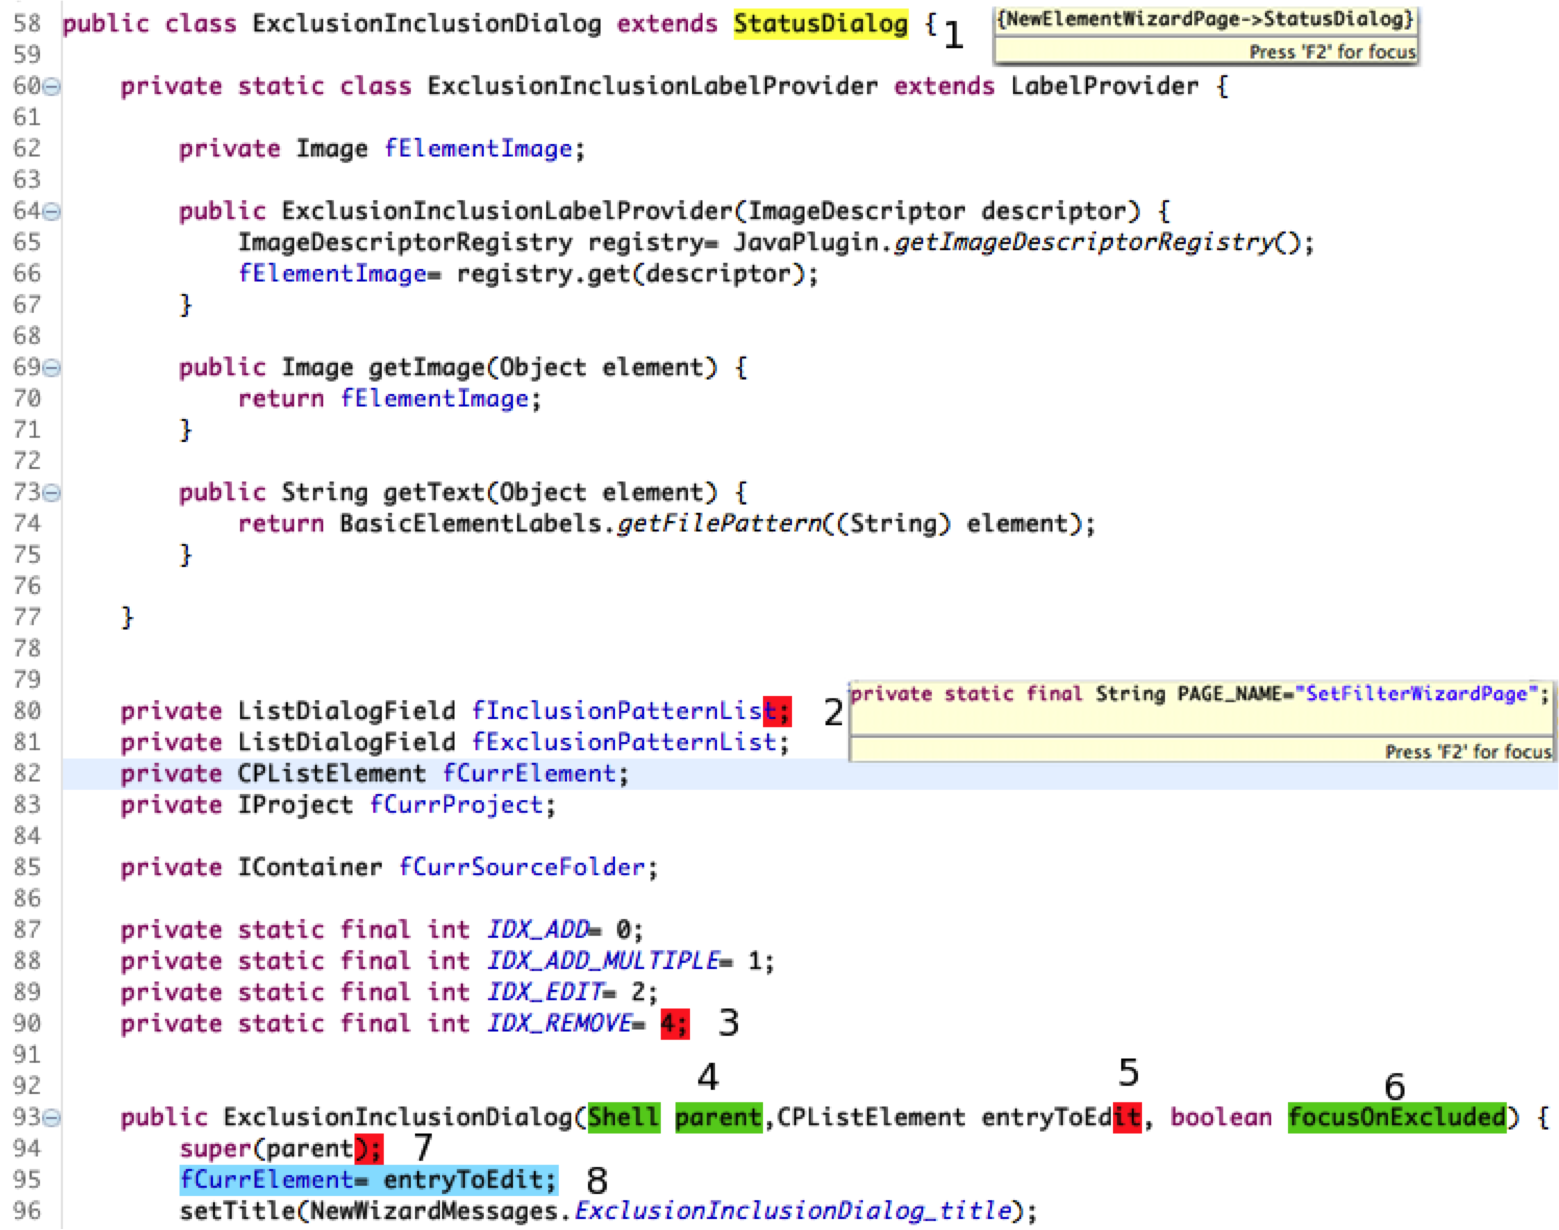Click the yellow highlighted StatusDialog class name
The width and height of the screenshot is (1559, 1230).
pos(820,24)
